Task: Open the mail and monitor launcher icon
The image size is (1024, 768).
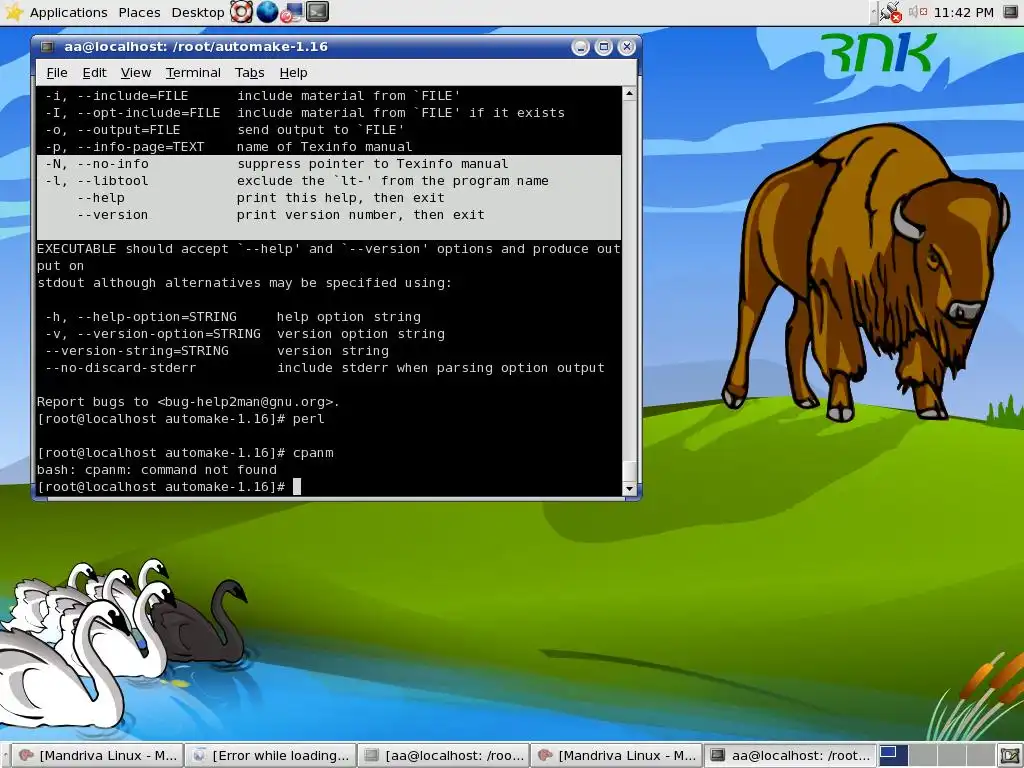Action: click(292, 12)
